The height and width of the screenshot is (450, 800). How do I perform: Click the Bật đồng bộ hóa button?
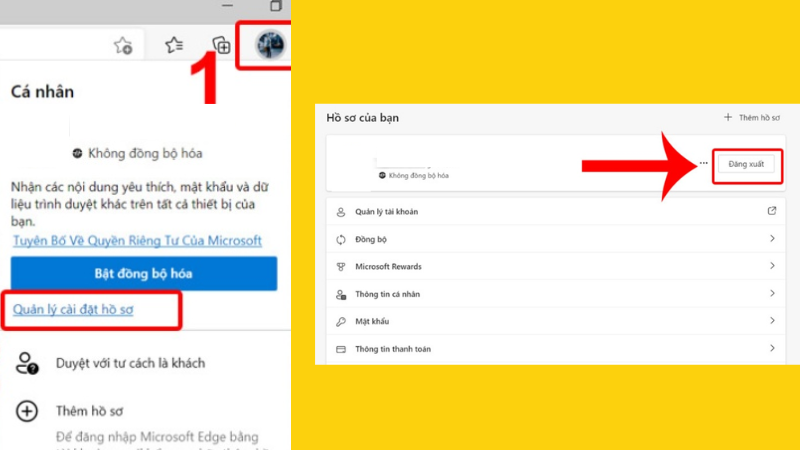[x=143, y=273]
